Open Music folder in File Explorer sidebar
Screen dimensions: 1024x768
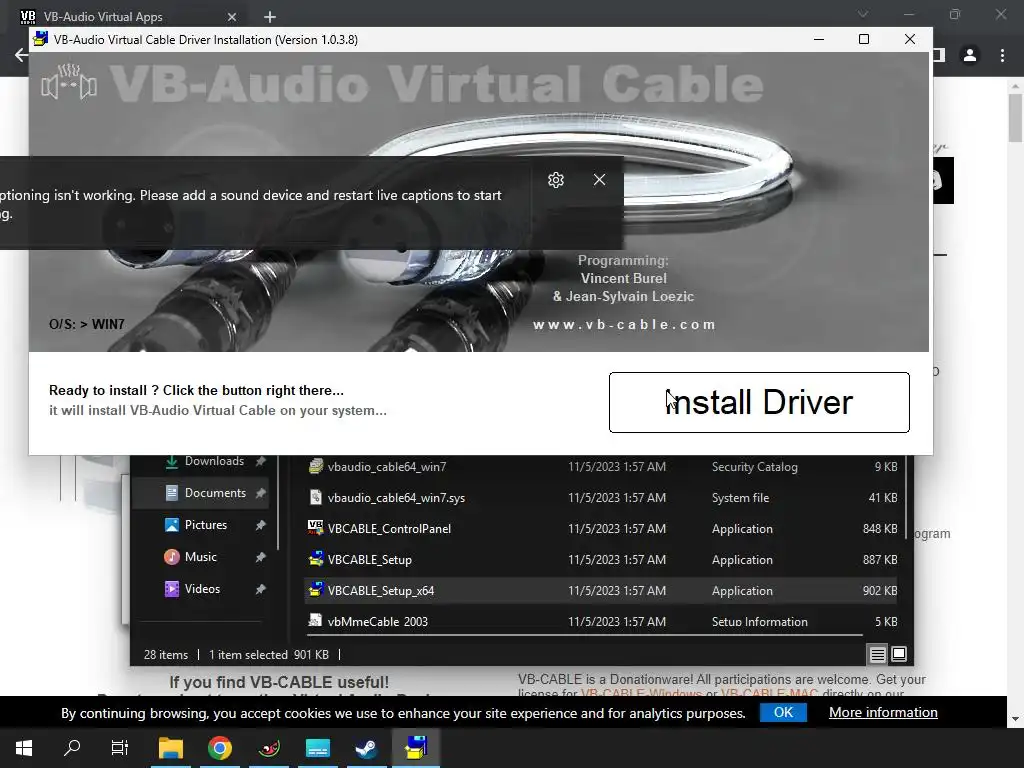pyautogui.click(x=200, y=557)
